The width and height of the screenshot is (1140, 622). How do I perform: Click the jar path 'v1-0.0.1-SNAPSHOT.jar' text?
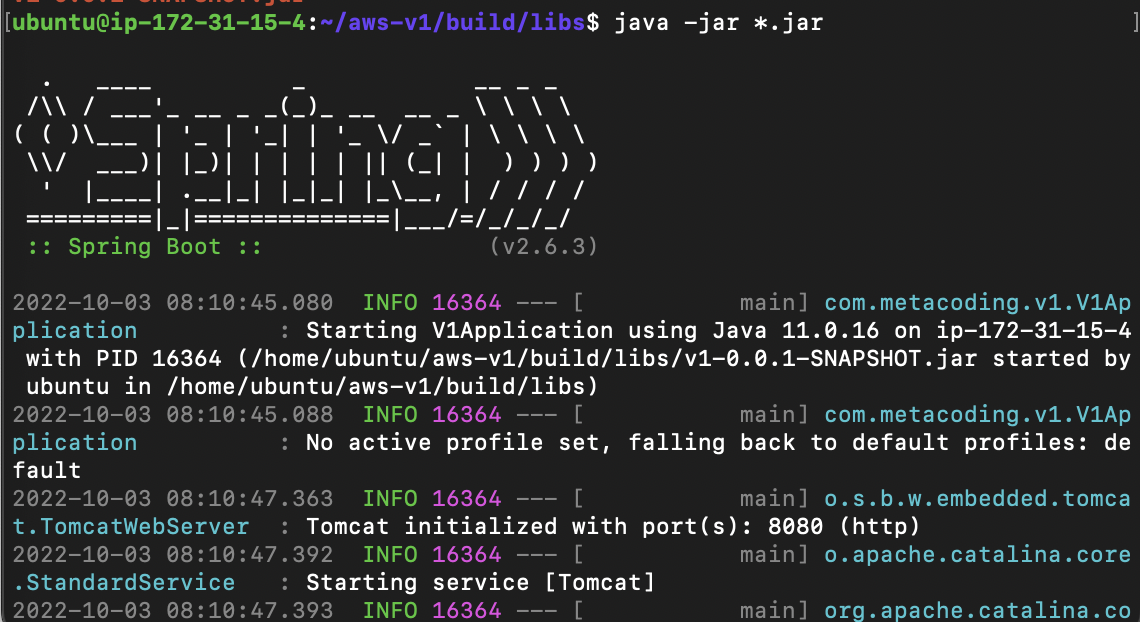[830, 358]
